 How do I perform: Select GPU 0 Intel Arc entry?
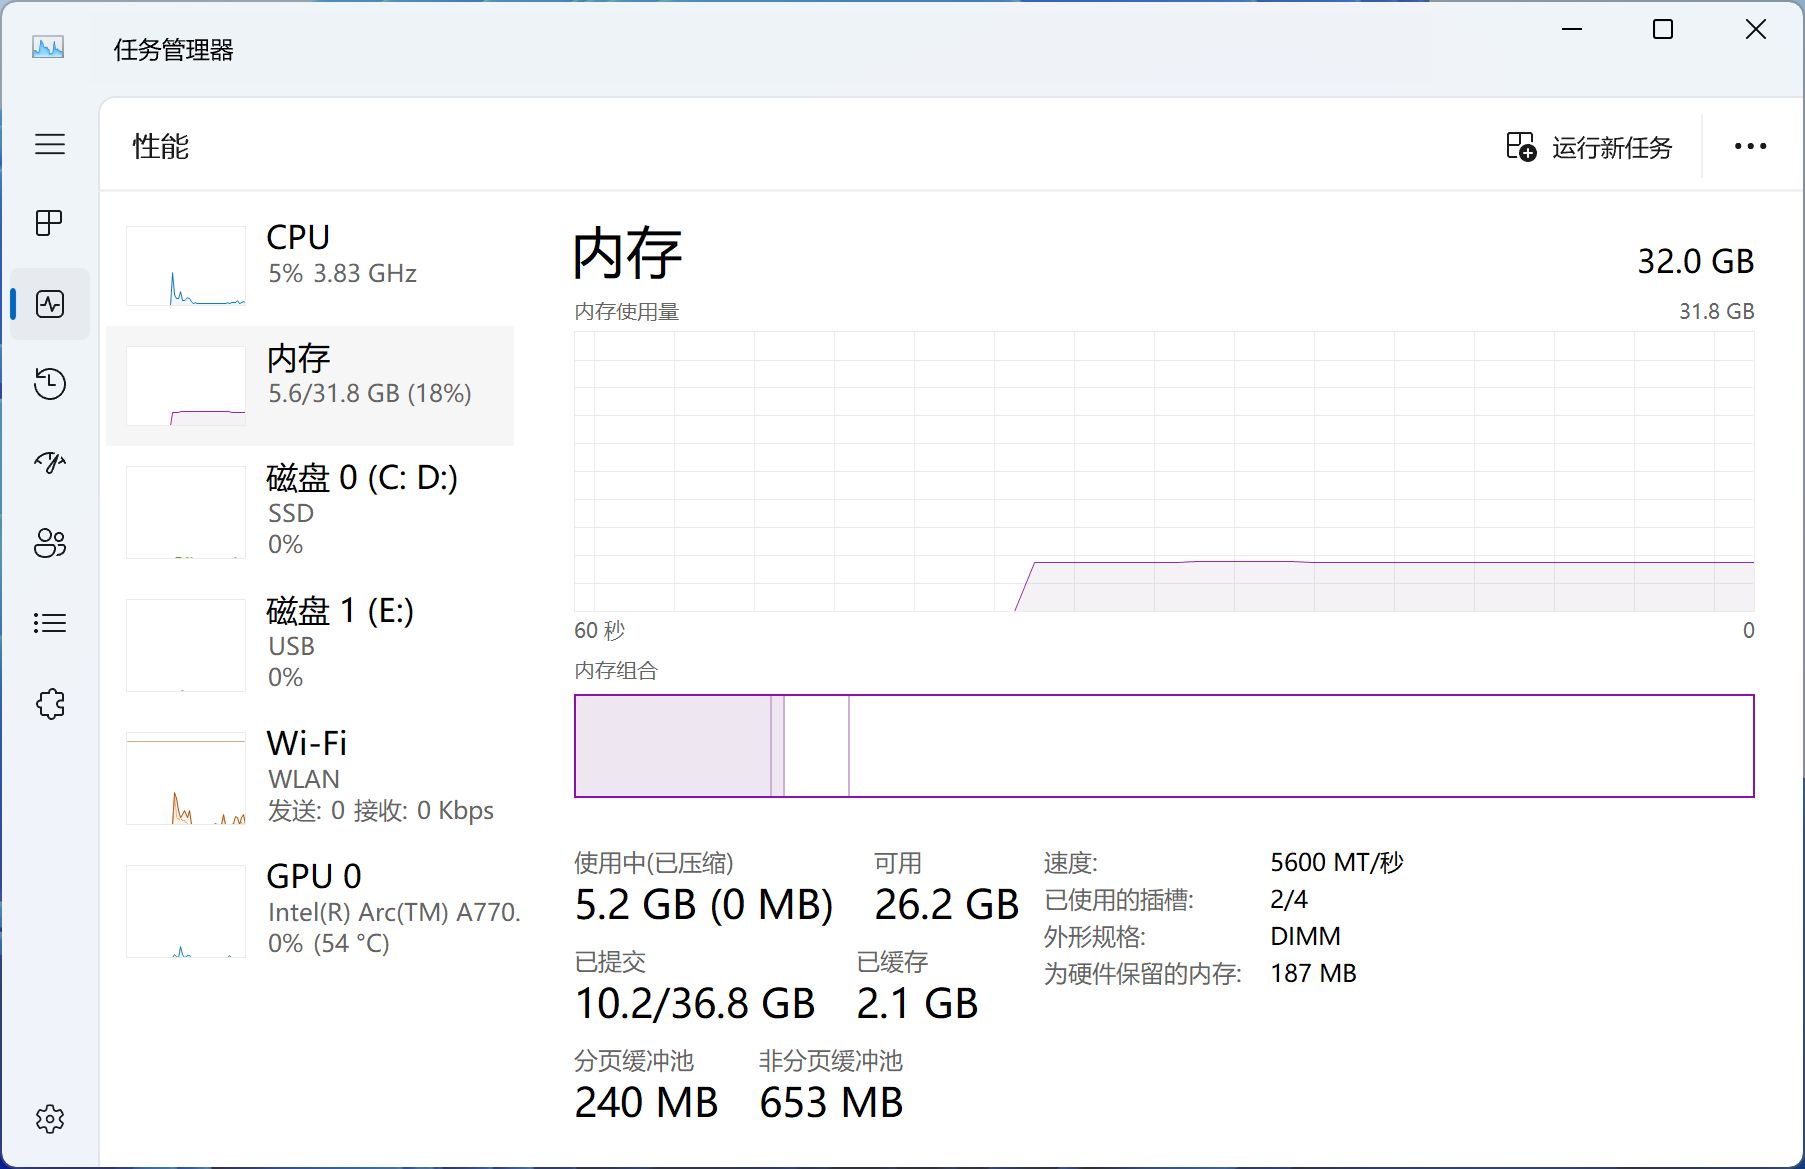click(x=310, y=910)
